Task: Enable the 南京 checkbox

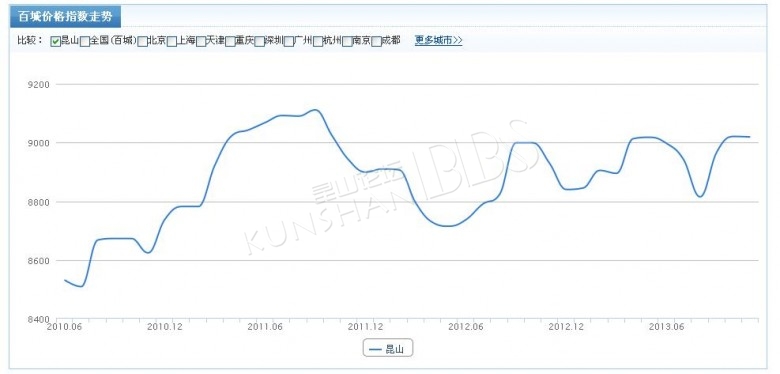Action: pyautogui.click(x=347, y=42)
